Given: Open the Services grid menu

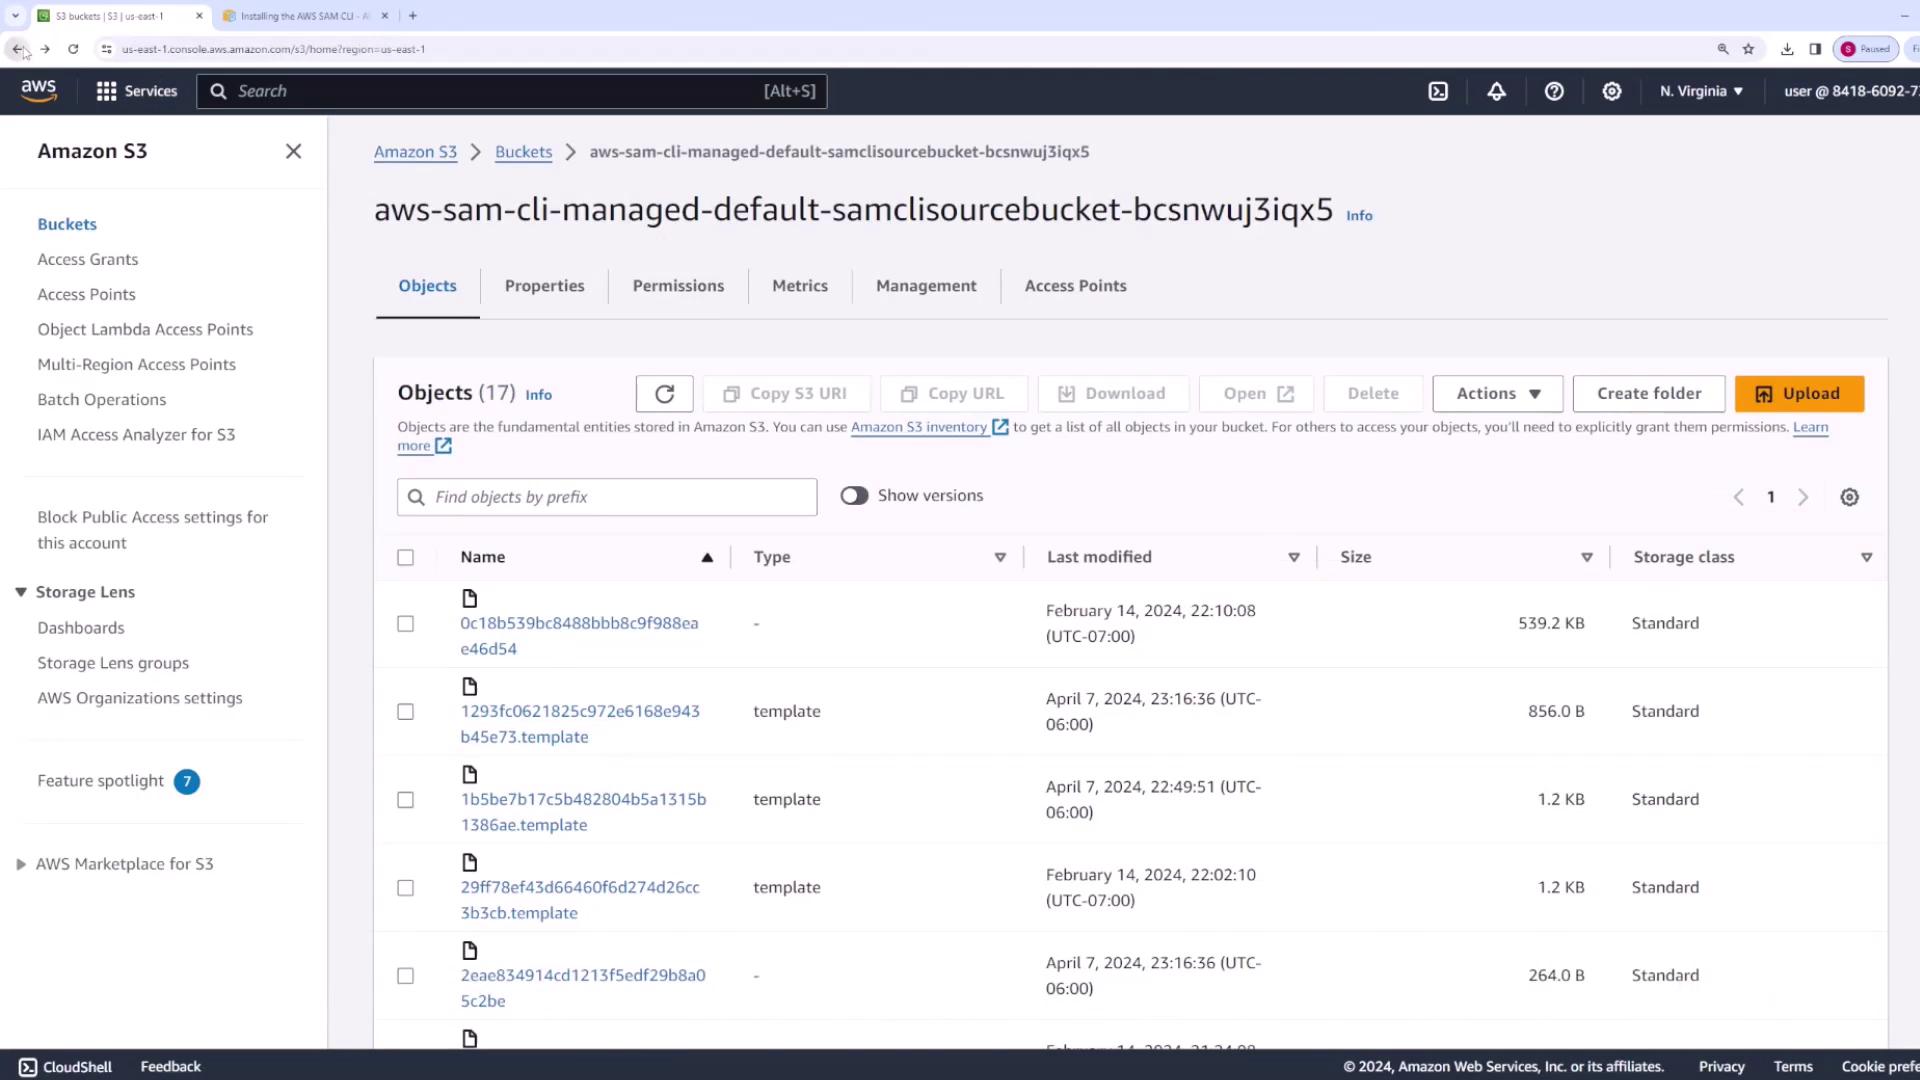Looking at the screenshot, I should point(136,91).
